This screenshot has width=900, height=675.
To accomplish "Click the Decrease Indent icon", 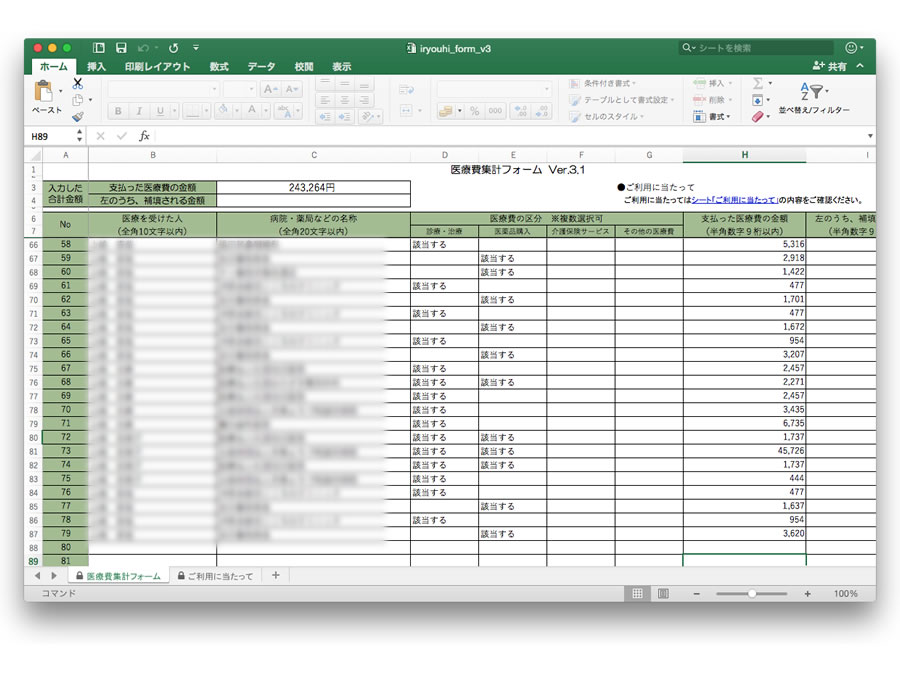I will click(x=325, y=117).
